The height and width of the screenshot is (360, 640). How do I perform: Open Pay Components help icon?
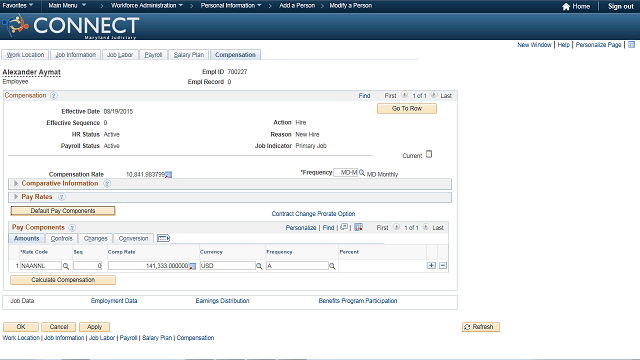(72, 227)
